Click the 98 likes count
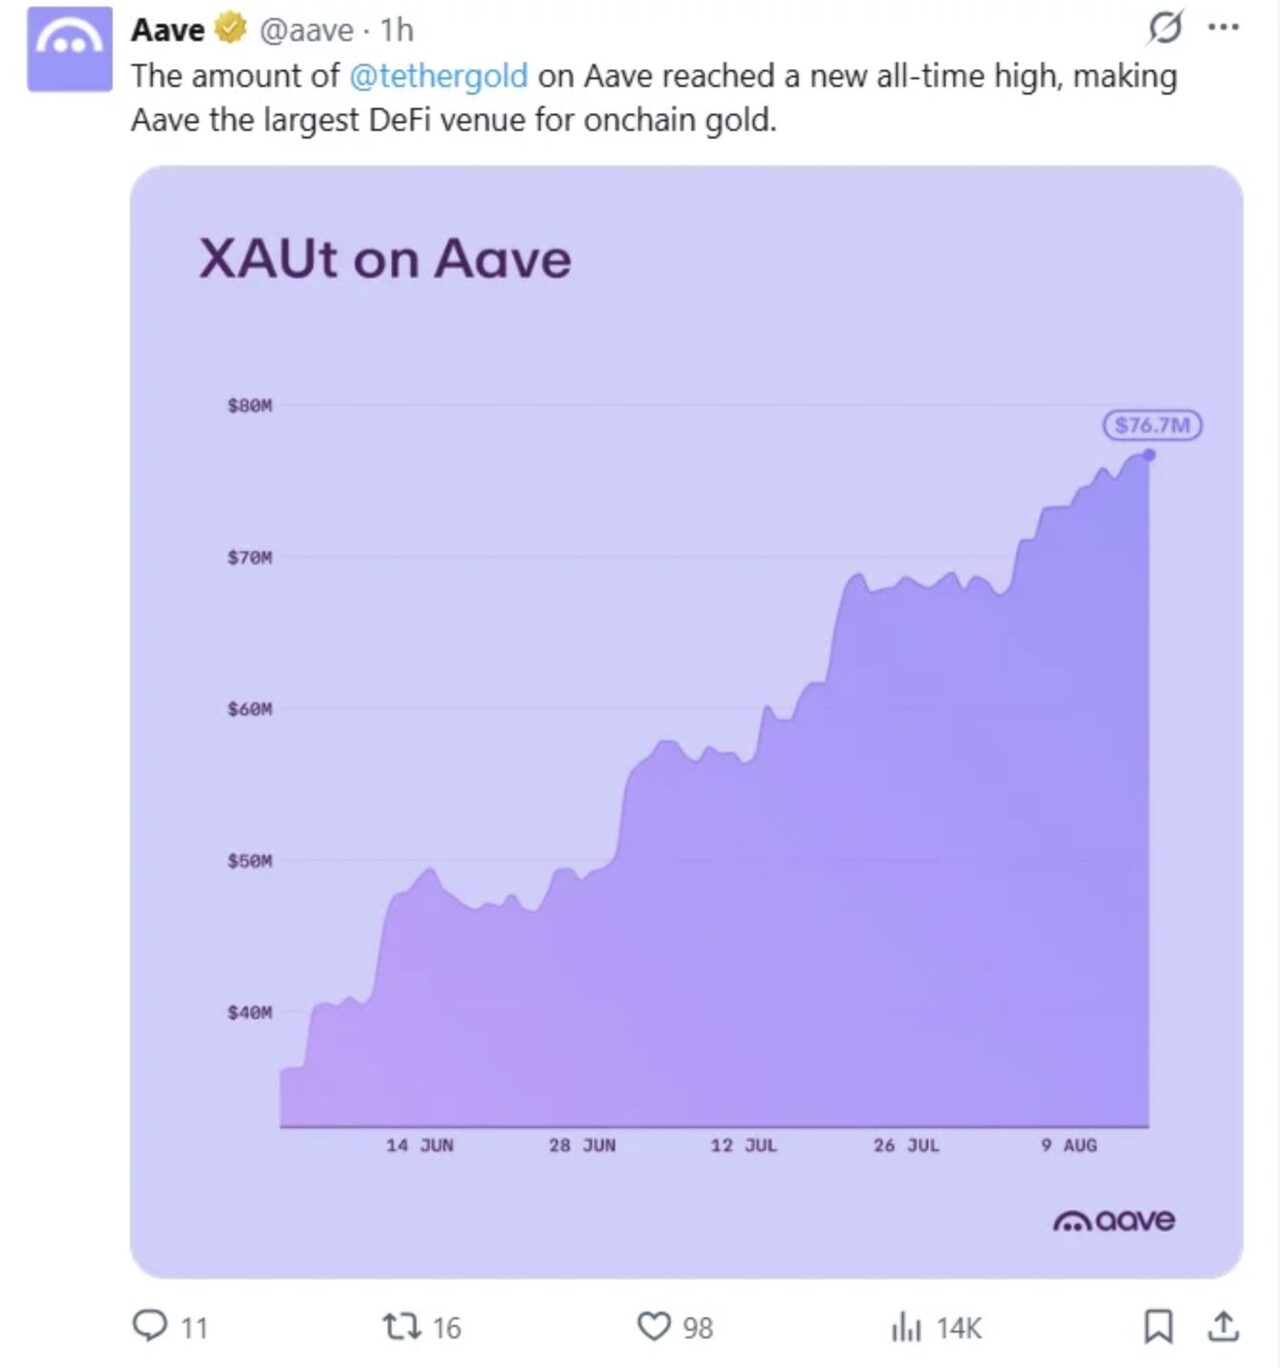 [x=698, y=1328]
